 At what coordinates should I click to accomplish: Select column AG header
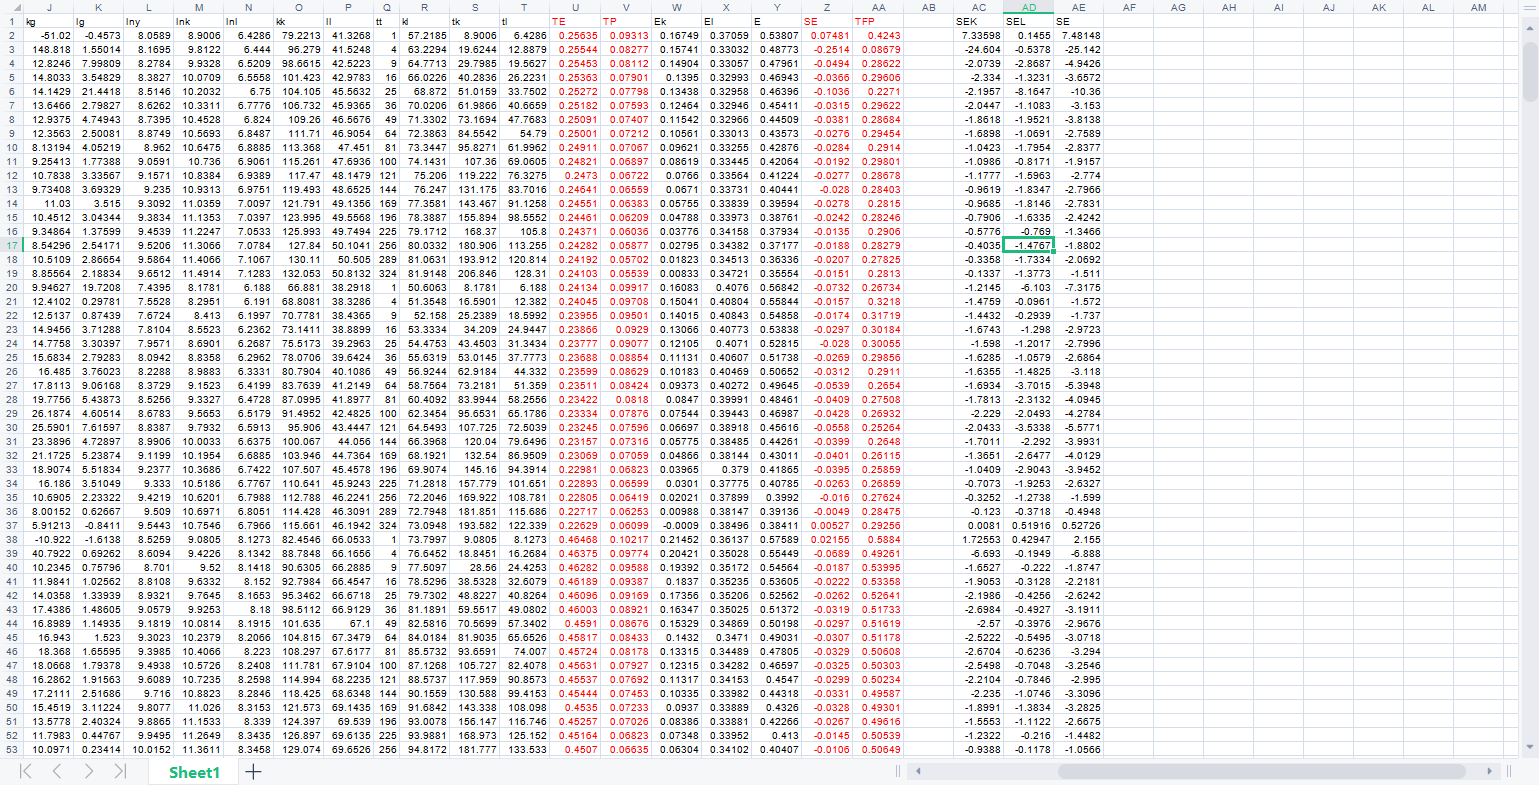tap(1179, 7)
